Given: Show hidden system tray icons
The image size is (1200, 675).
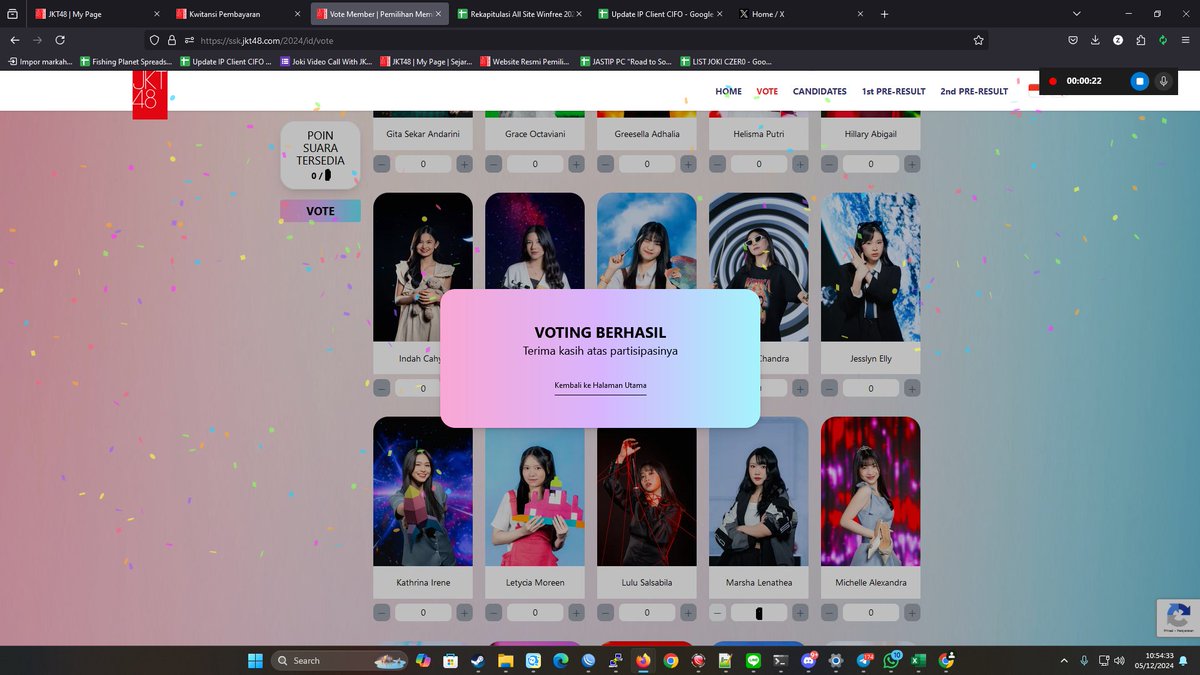Looking at the screenshot, I should [1063, 660].
